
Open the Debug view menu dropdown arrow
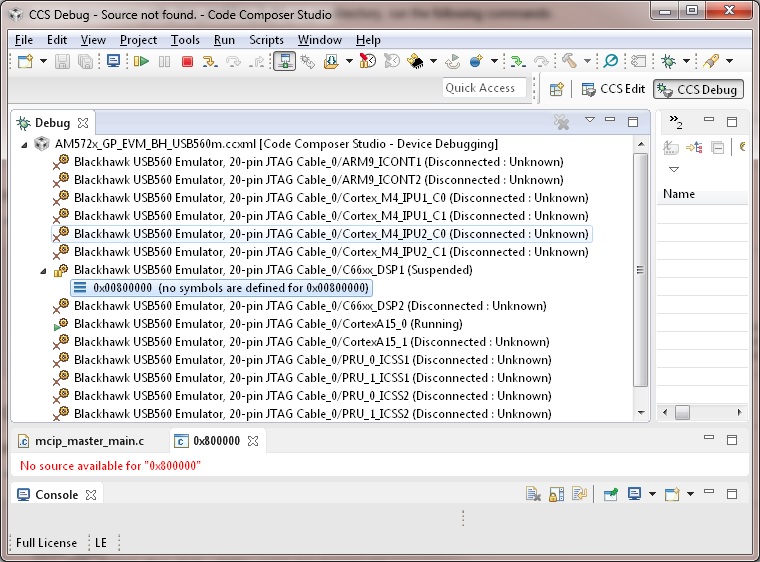tap(590, 121)
